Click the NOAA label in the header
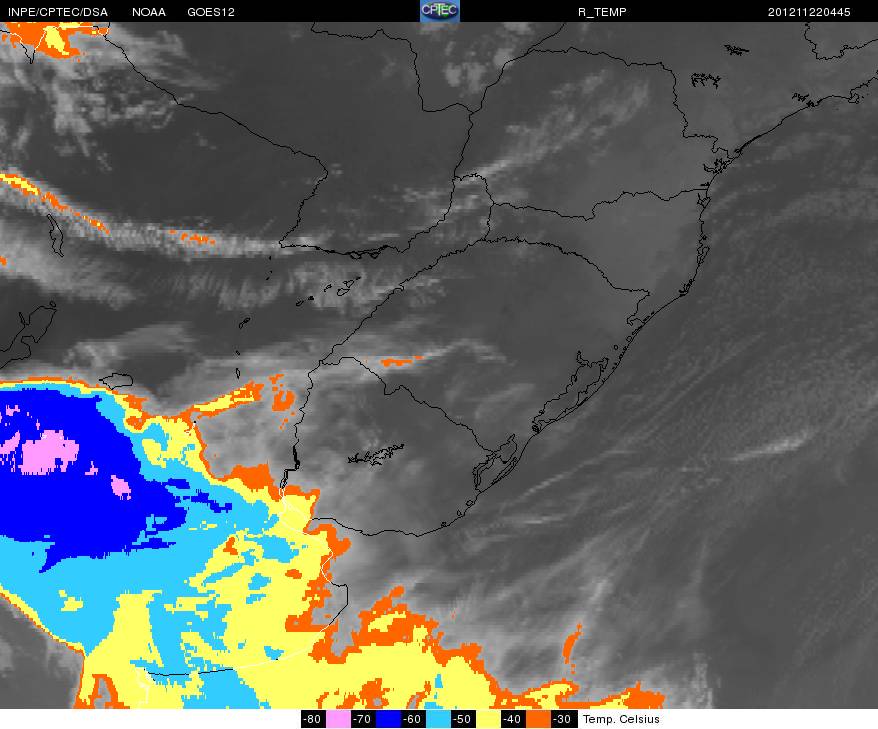Image resolution: width=878 pixels, height=729 pixels. point(149,12)
